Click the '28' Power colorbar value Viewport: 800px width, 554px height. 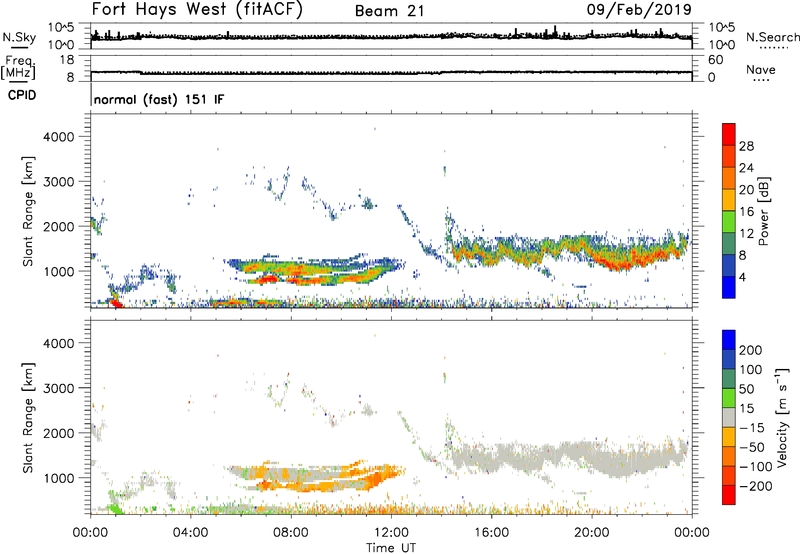[x=746, y=146]
